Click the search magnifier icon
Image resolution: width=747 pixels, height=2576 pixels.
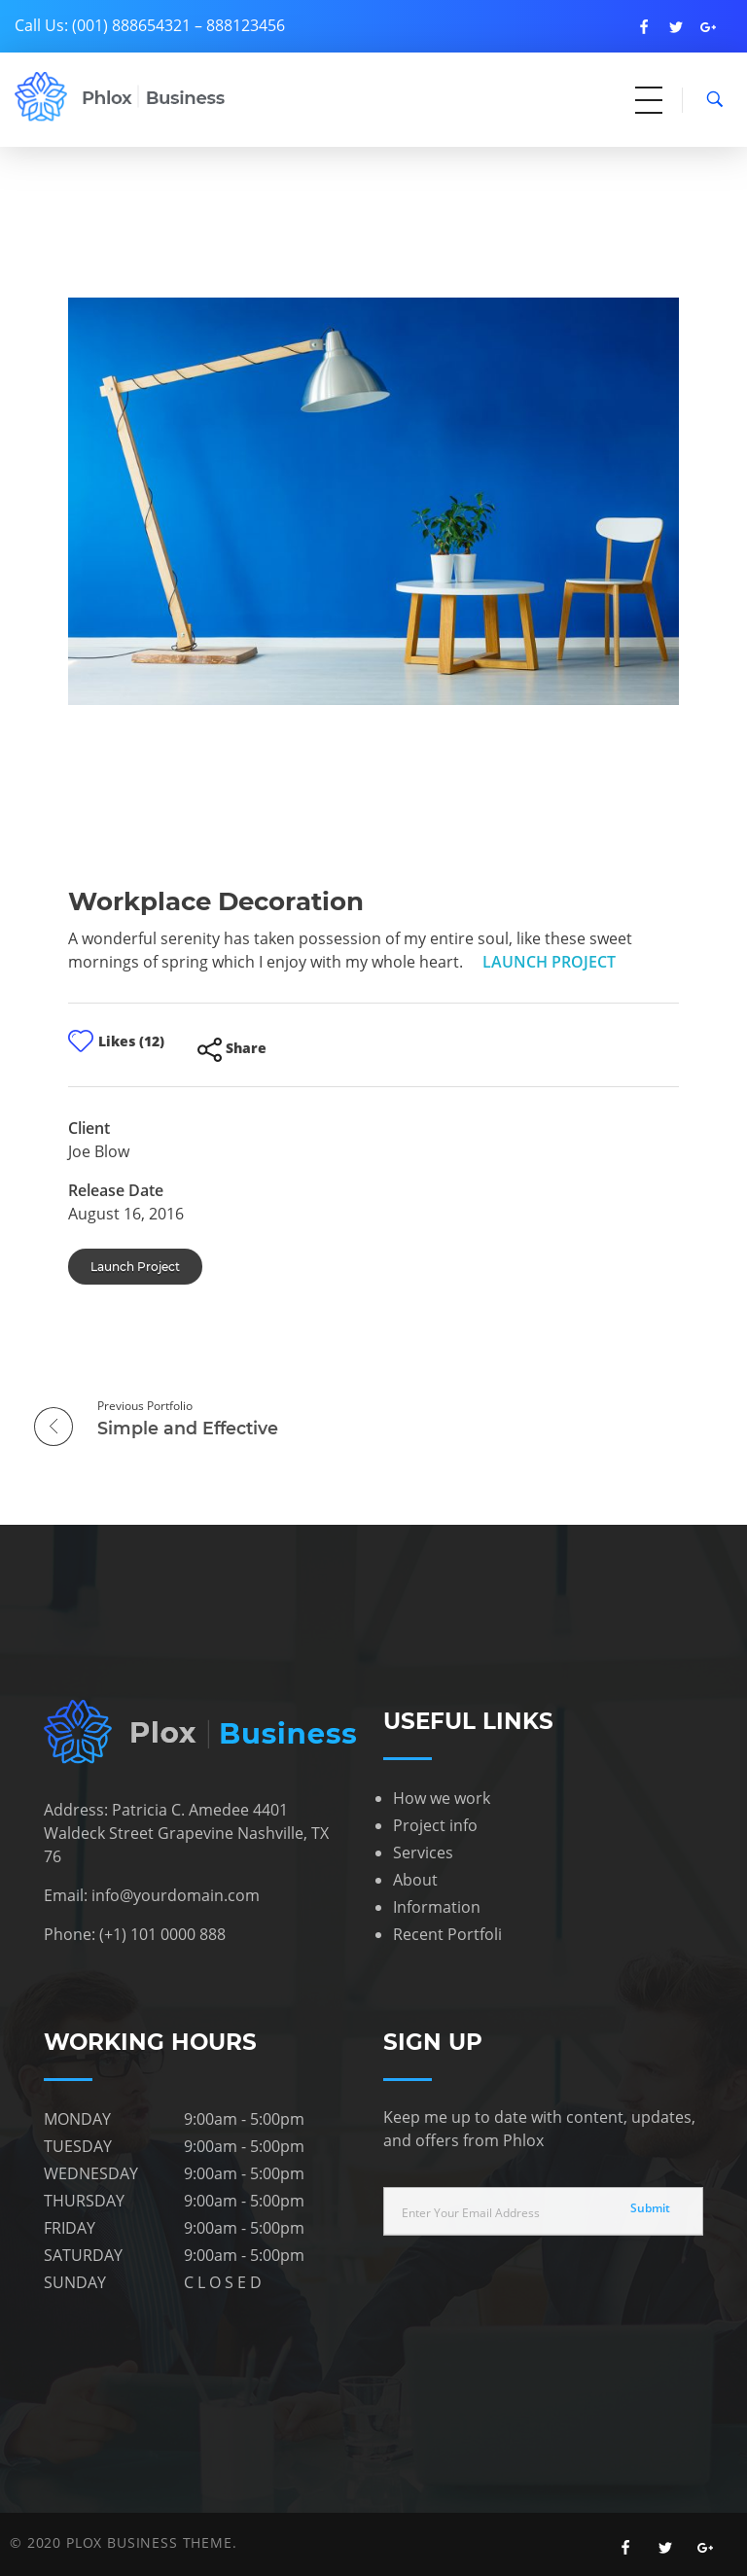pos(714,99)
